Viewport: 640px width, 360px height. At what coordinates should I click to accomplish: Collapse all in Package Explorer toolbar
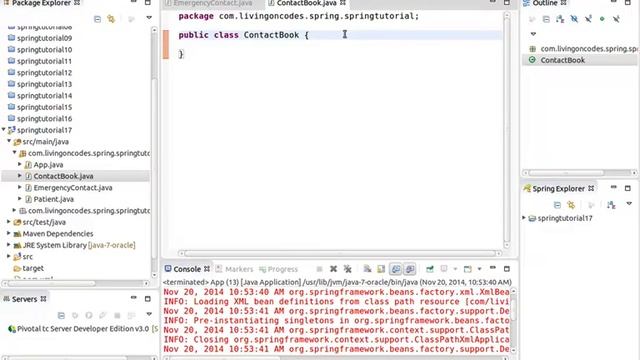(x=97, y=19)
